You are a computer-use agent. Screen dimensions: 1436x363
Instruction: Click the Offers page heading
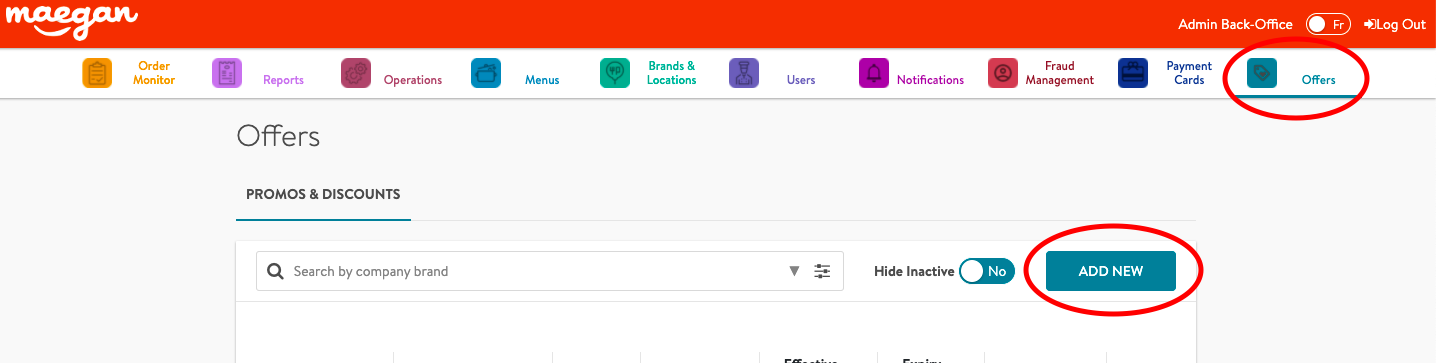point(278,137)
